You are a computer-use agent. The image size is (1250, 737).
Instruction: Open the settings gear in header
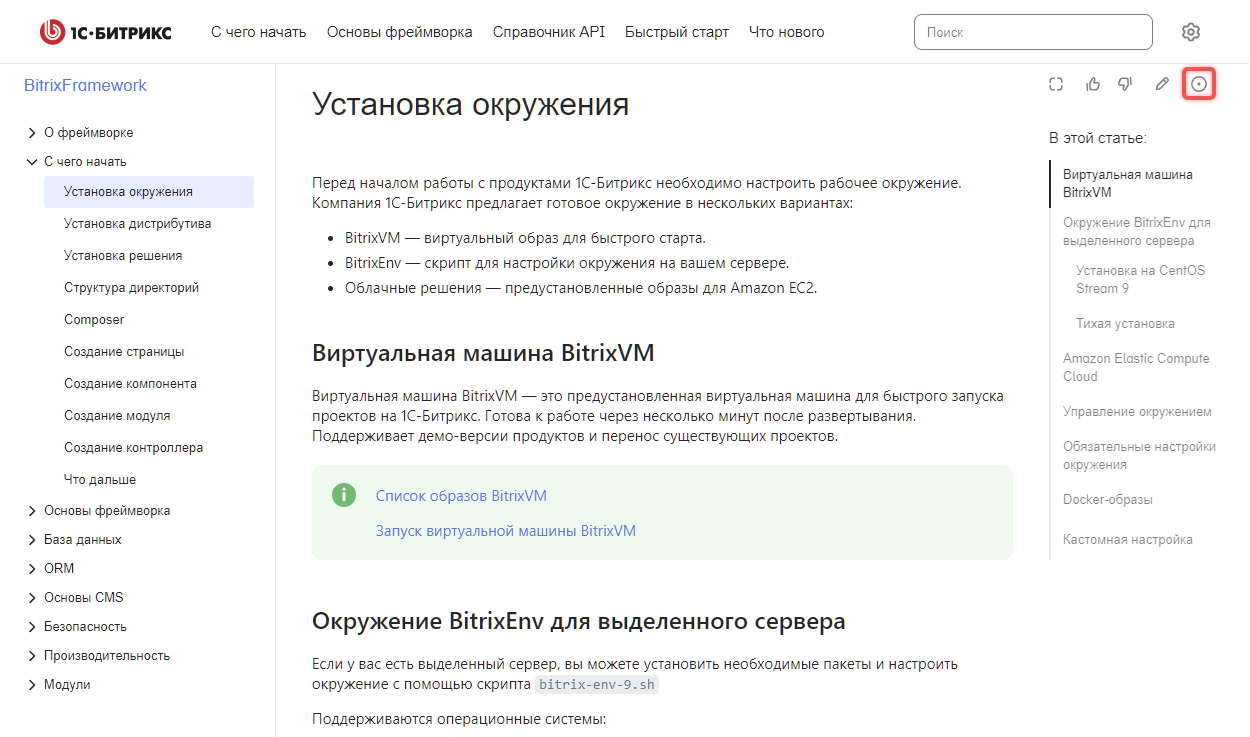[x=1190, y=32]
